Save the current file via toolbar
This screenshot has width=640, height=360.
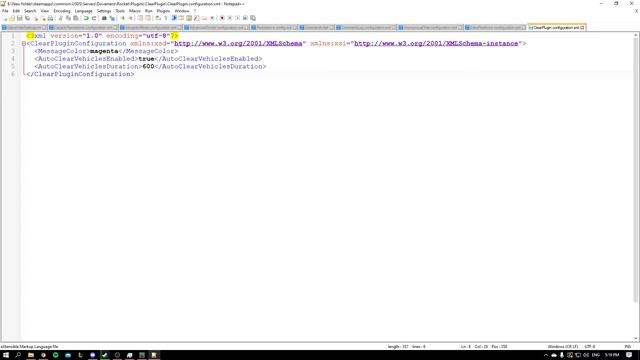20,18
